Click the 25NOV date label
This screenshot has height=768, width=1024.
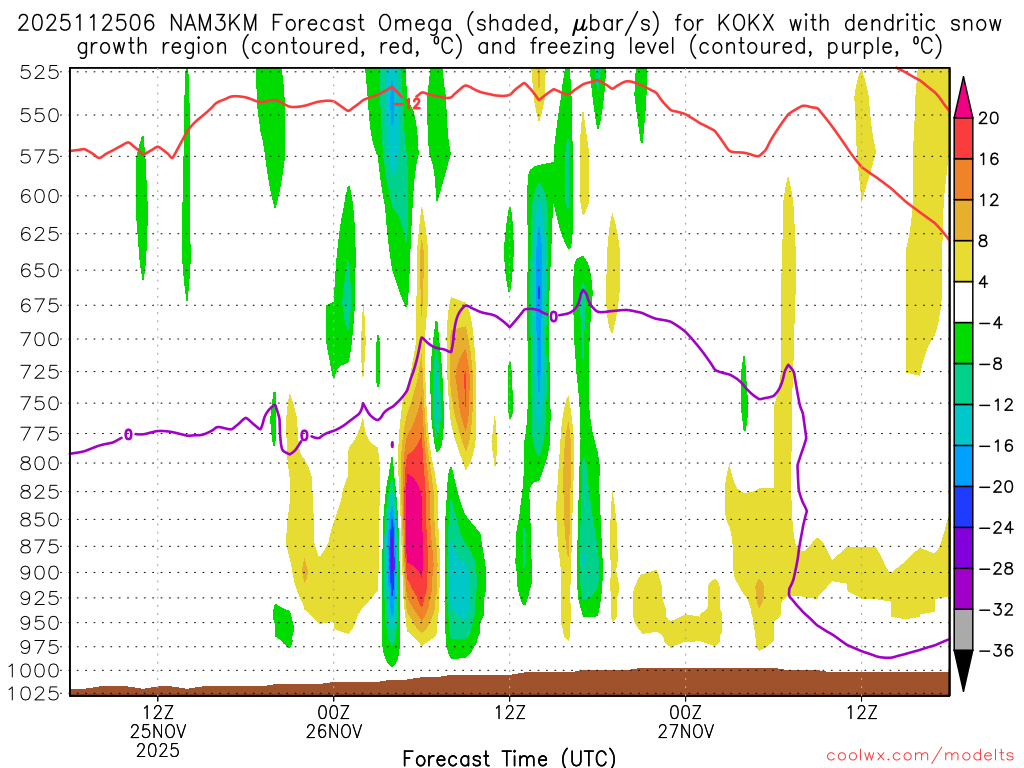[158, 731]
